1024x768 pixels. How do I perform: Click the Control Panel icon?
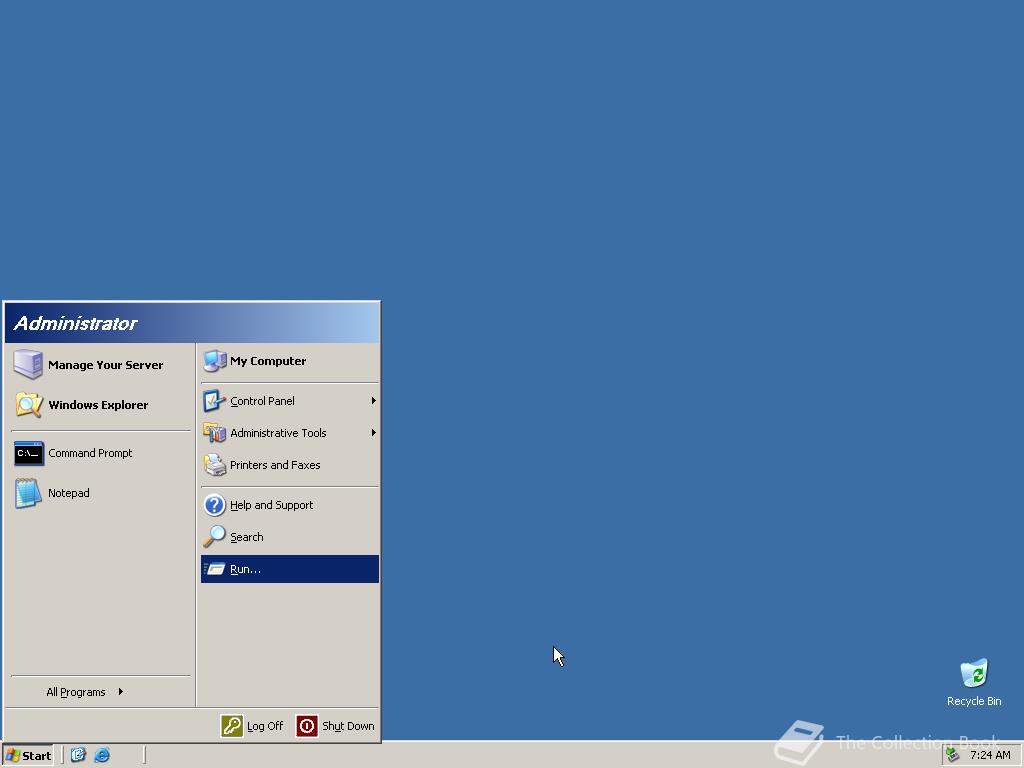coord(214,401)
